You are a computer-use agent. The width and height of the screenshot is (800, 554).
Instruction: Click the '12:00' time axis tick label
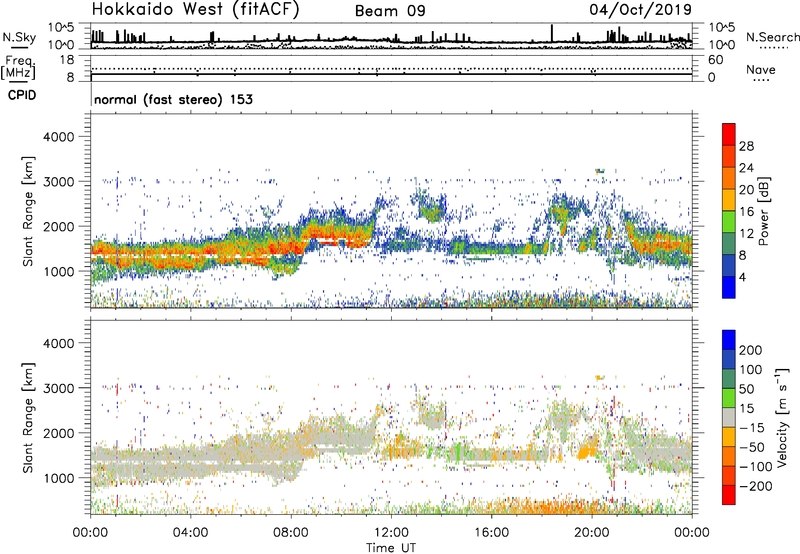pyautogui.click(x=391, y=533)
